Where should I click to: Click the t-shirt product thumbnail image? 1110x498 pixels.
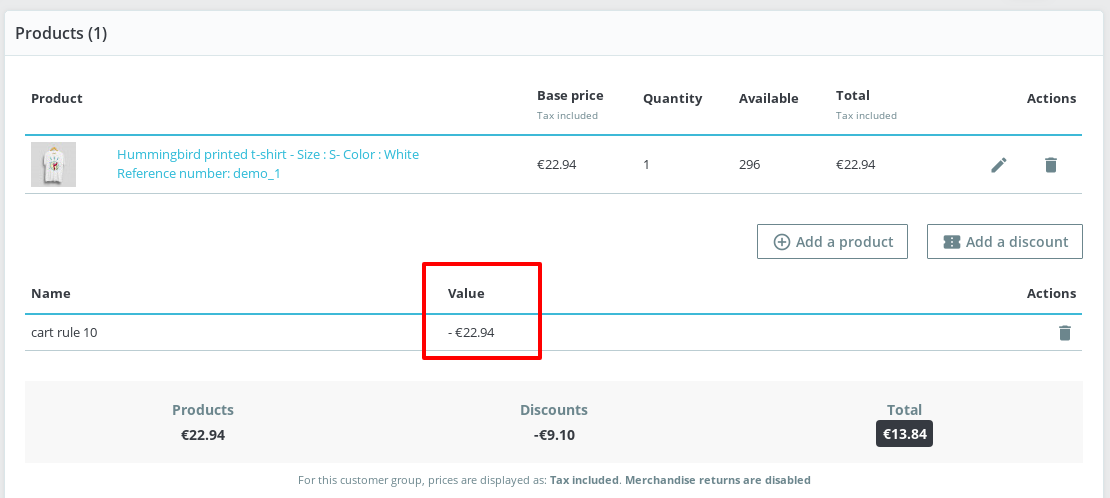[x=53, y=164]
